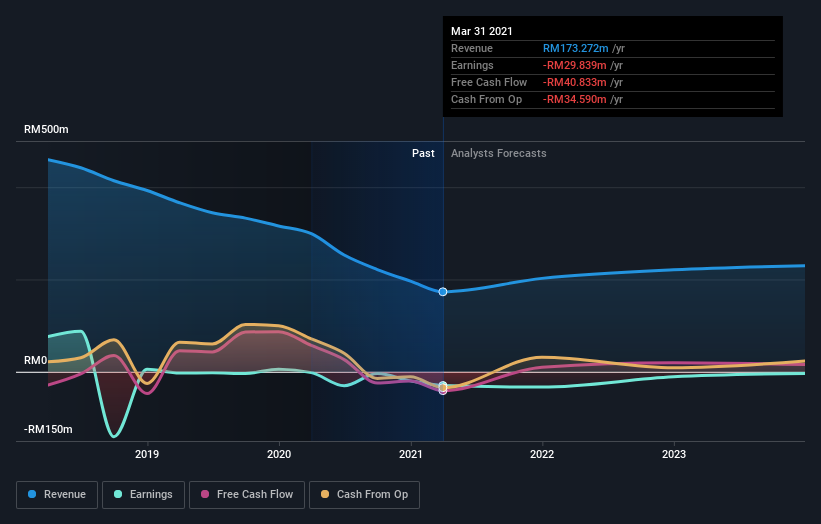Click the 2020 x-axis label

pos(279,454)
